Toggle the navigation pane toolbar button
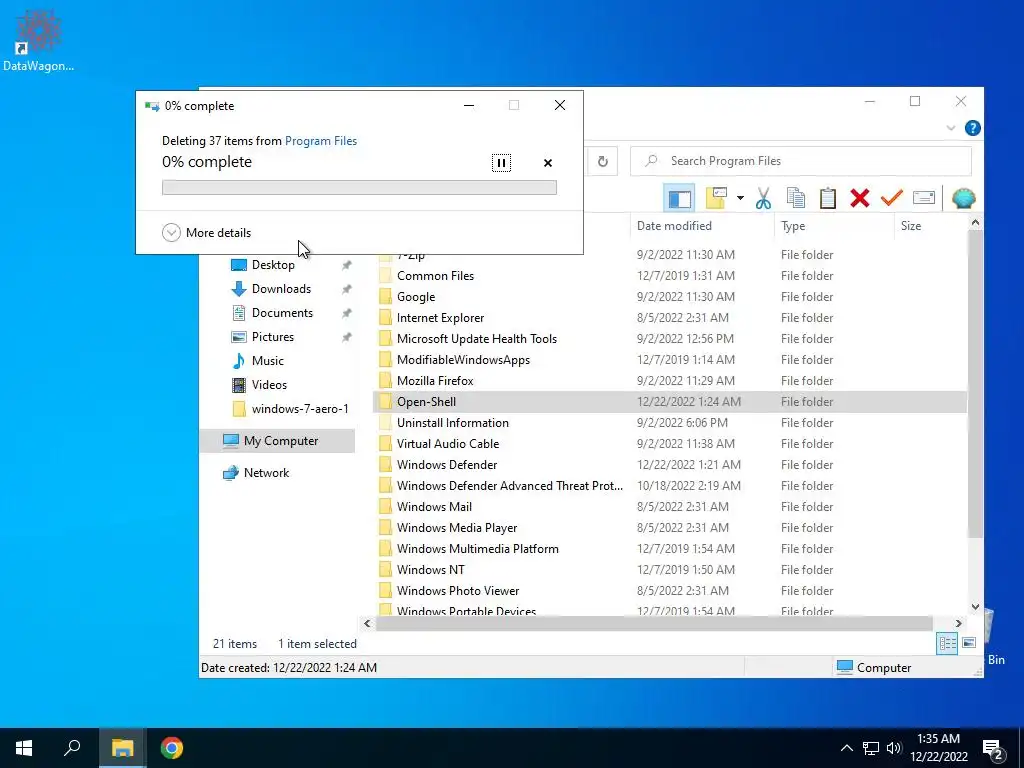1024x768 pixels. tap(679, 198)
